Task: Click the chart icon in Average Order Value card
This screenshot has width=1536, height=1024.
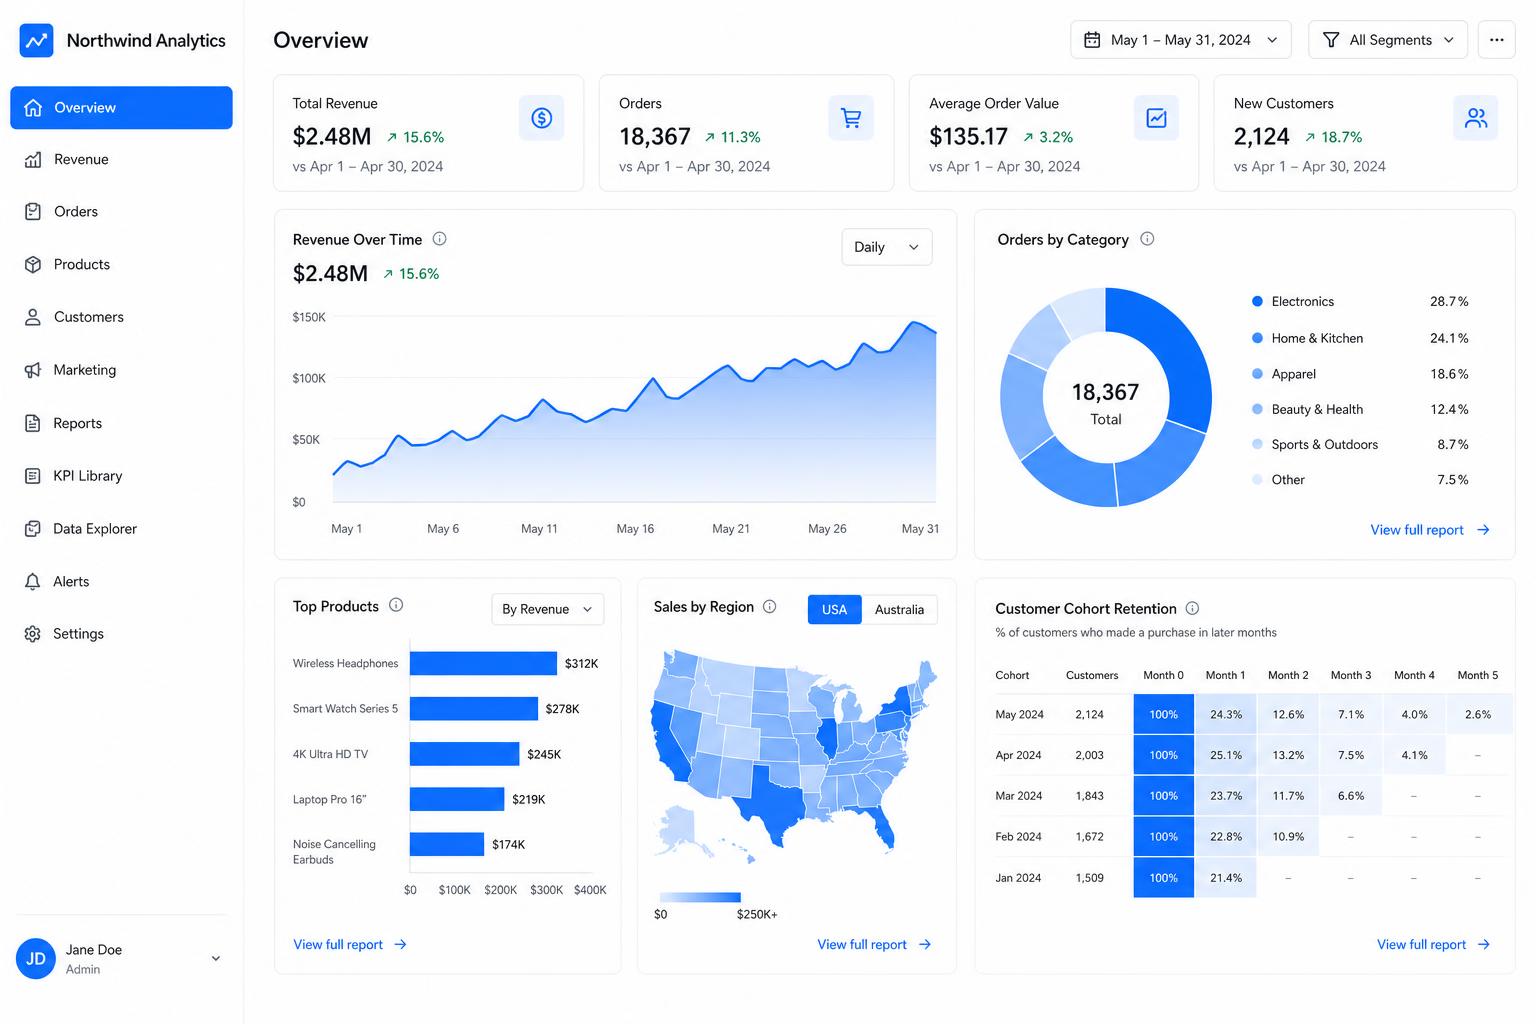Action: [x=1156, y=118]
